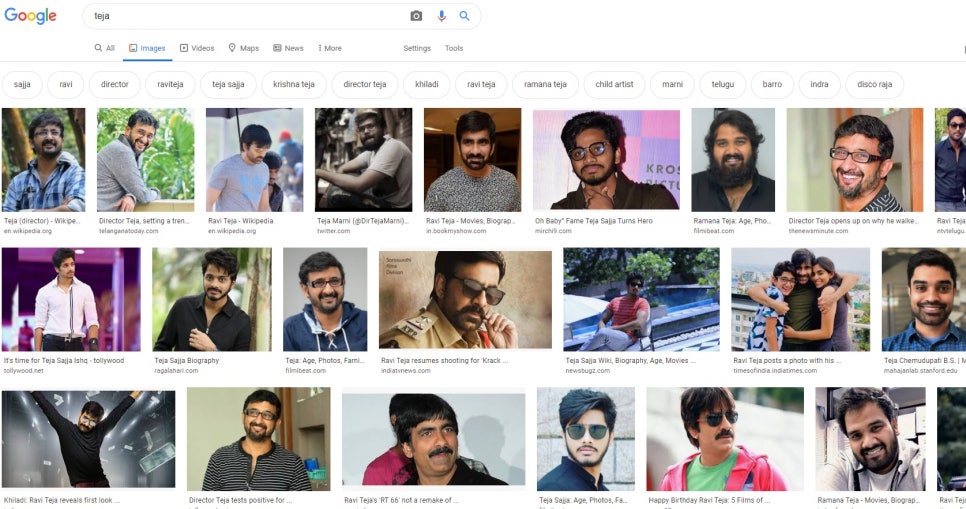This screenshot has width=966, height=509.
Task: Click 'mirchi9.com' source link
Action: click(553, 231)
